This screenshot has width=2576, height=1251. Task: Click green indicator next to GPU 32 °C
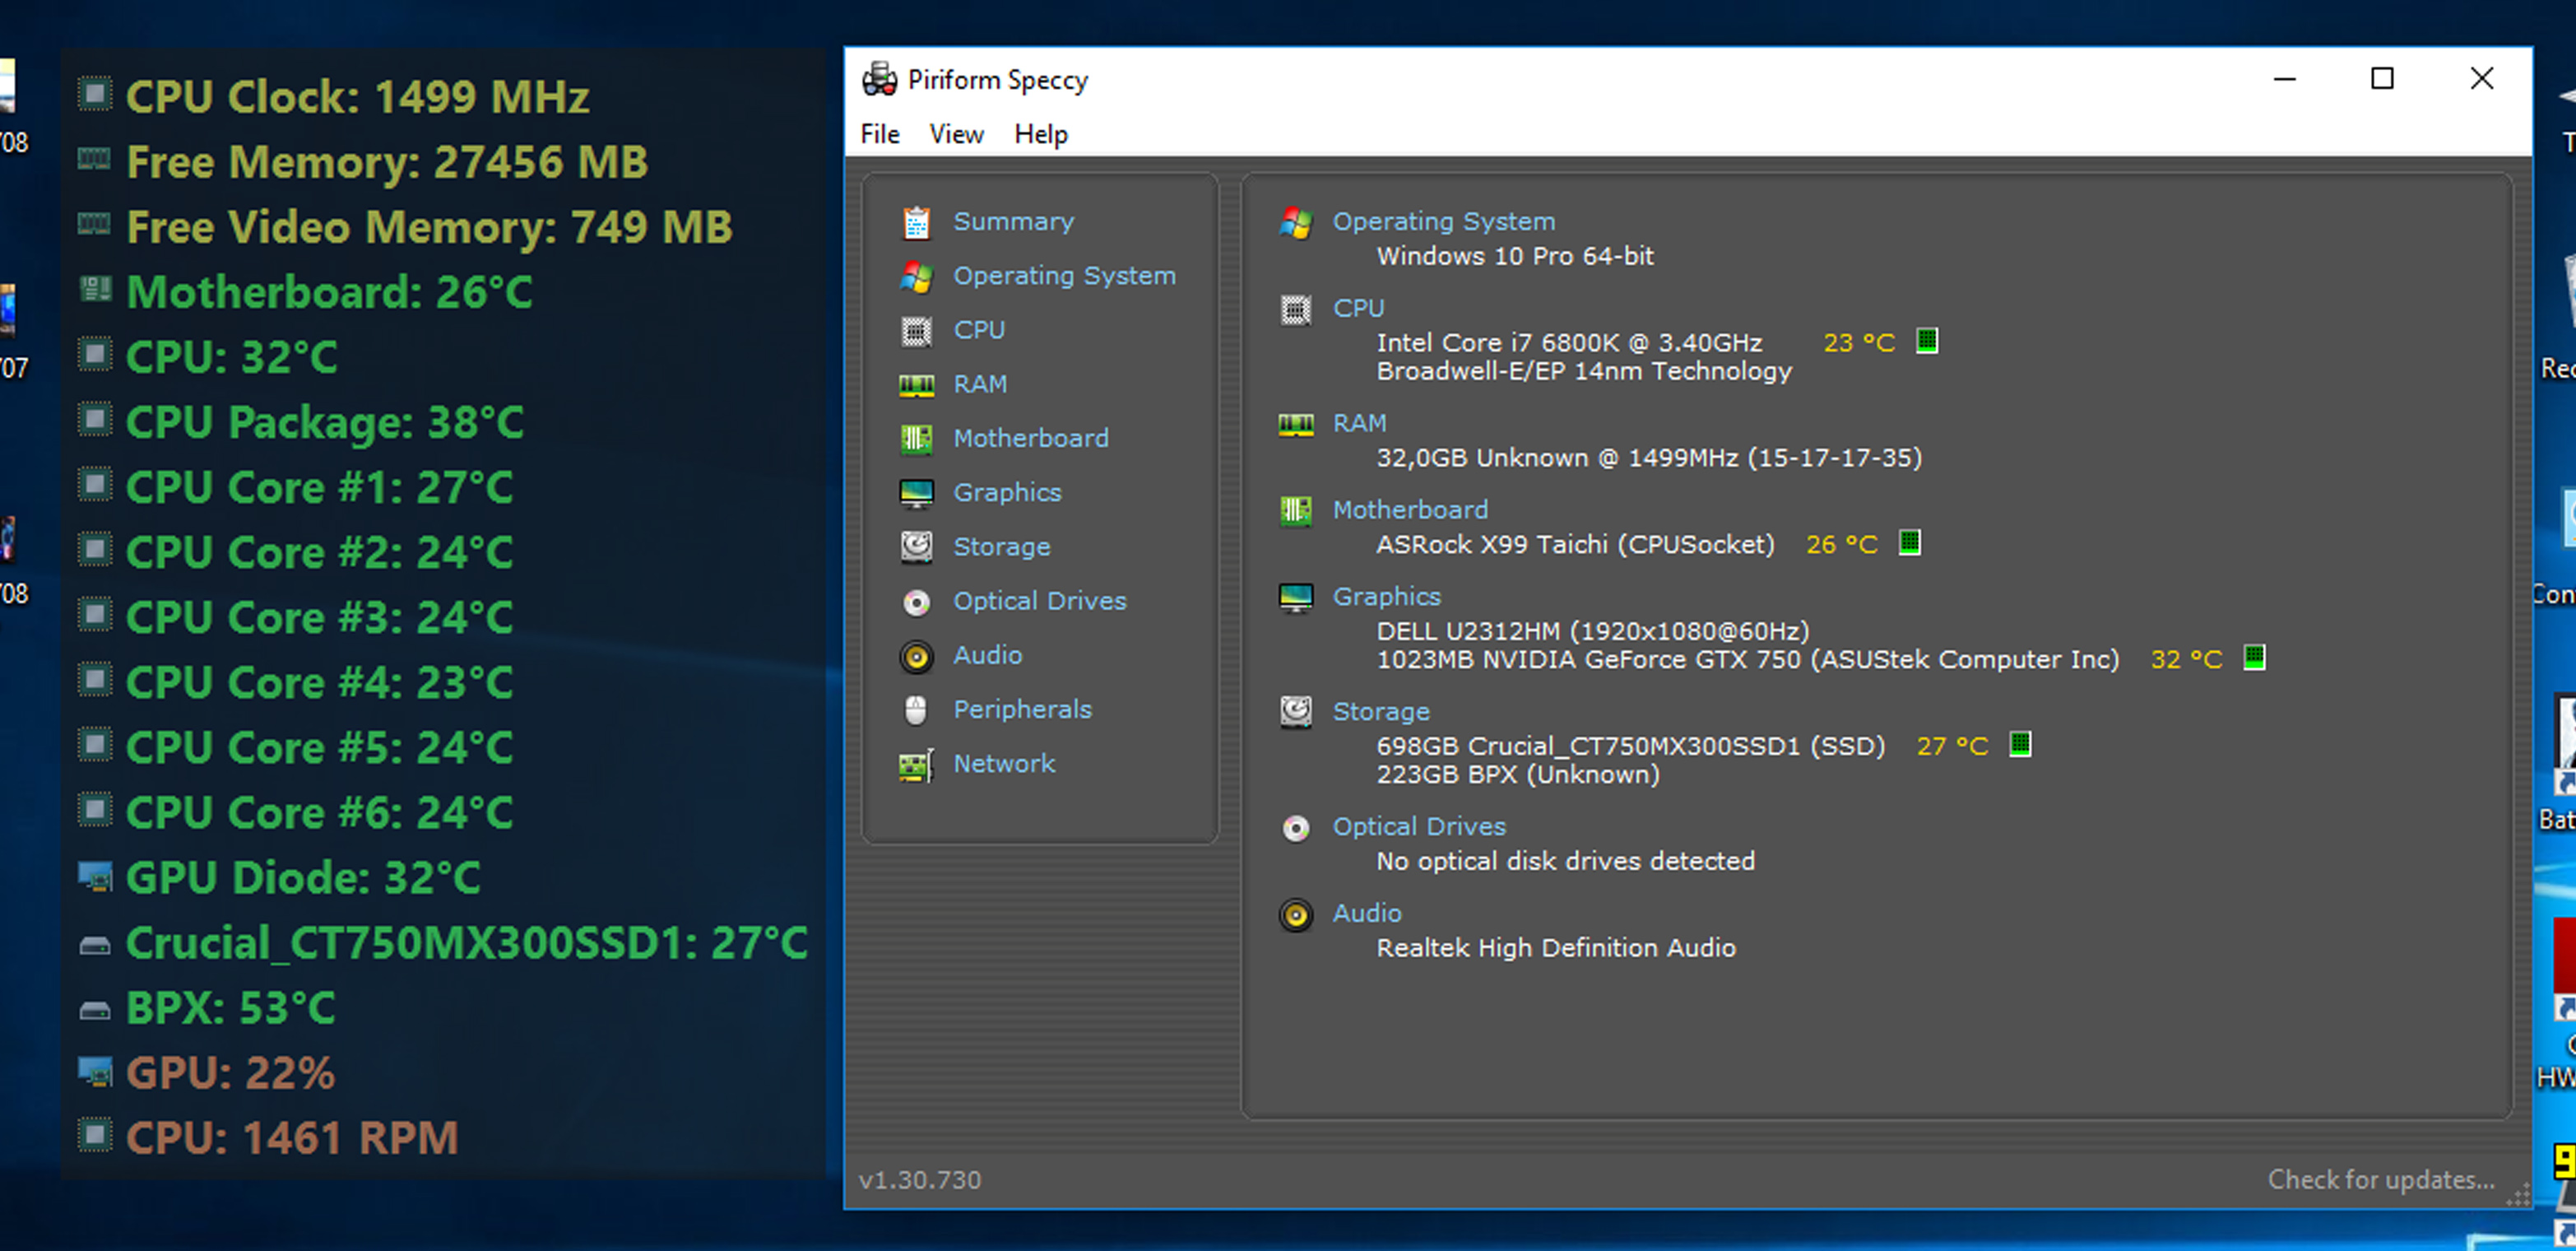coord(2254,658)
